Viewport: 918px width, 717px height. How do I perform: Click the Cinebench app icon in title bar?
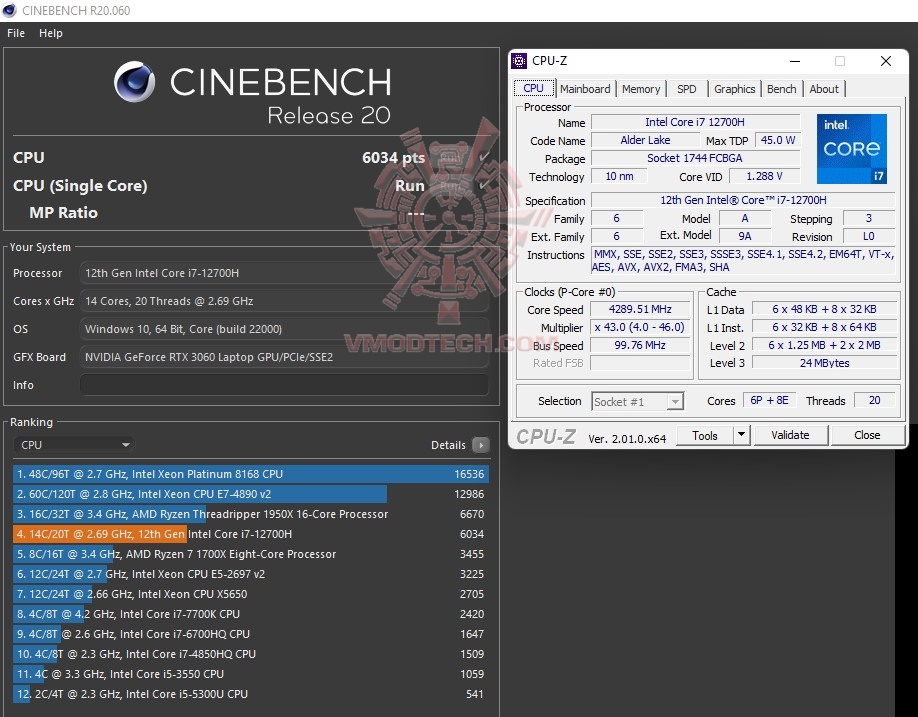[x=9, y=11]
